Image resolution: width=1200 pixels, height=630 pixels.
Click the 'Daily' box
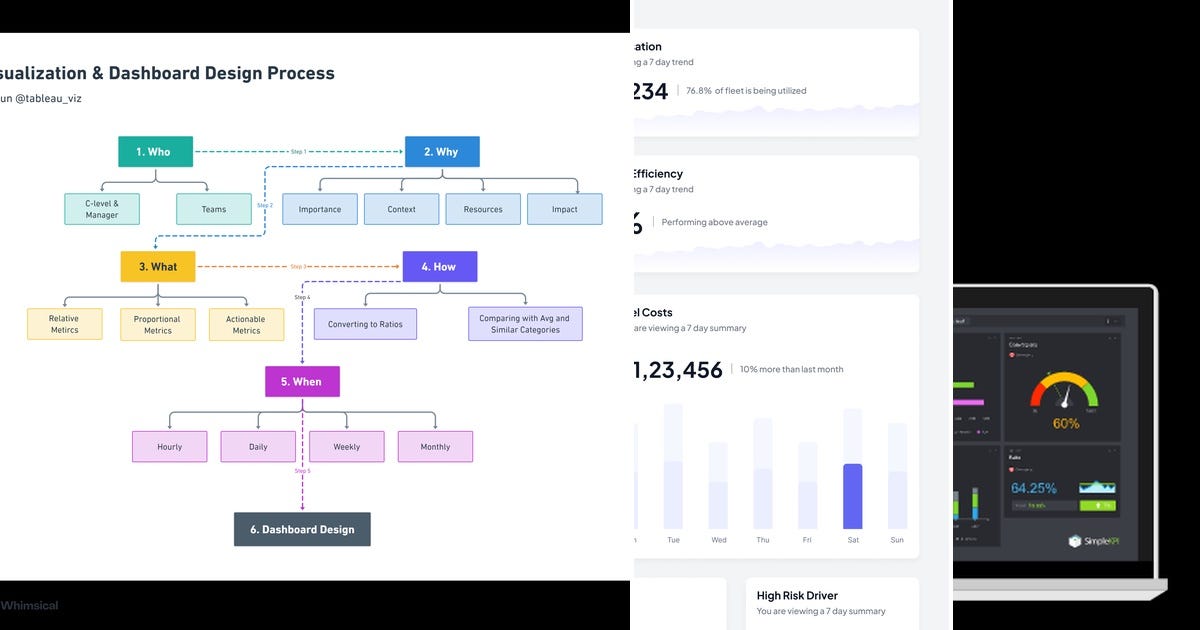[x=258, y=446]
